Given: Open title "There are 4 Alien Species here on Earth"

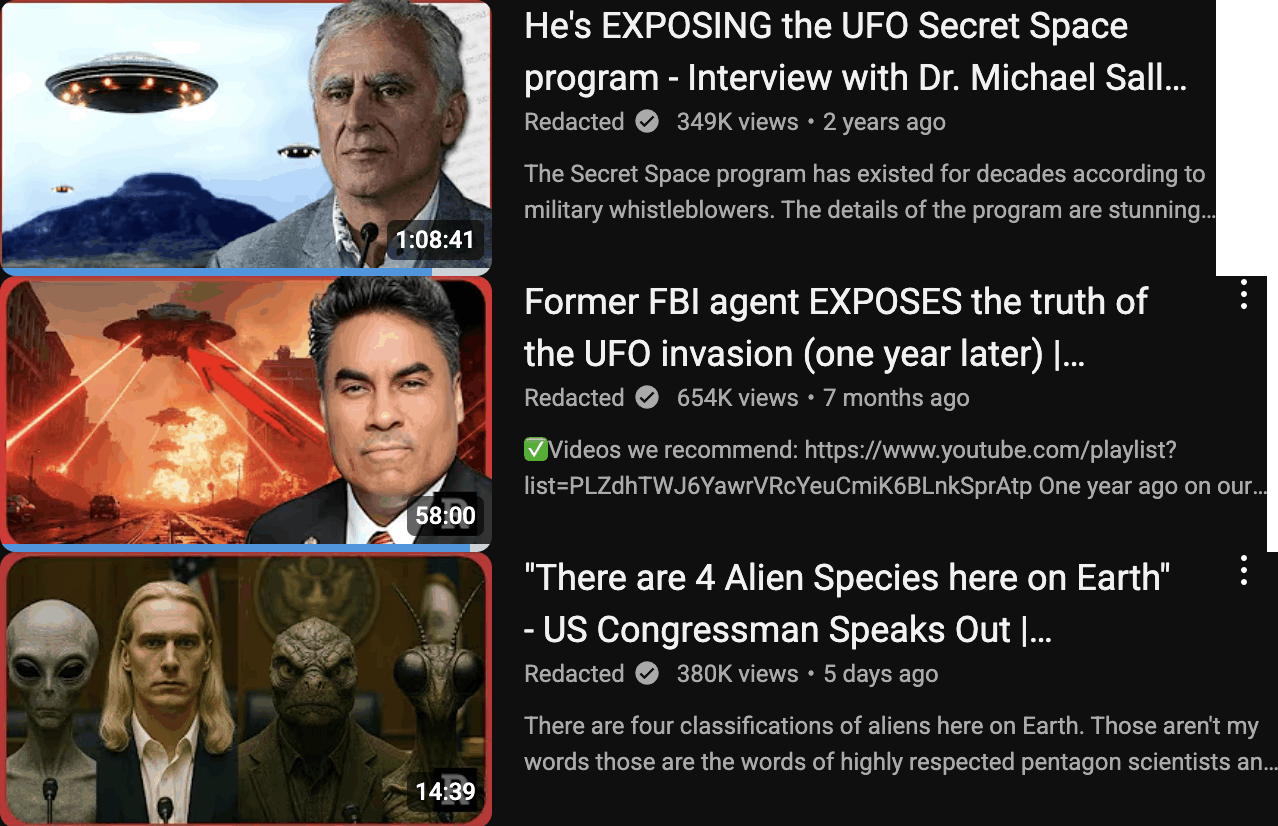Looking at the screenshot, I should [848, 604].
